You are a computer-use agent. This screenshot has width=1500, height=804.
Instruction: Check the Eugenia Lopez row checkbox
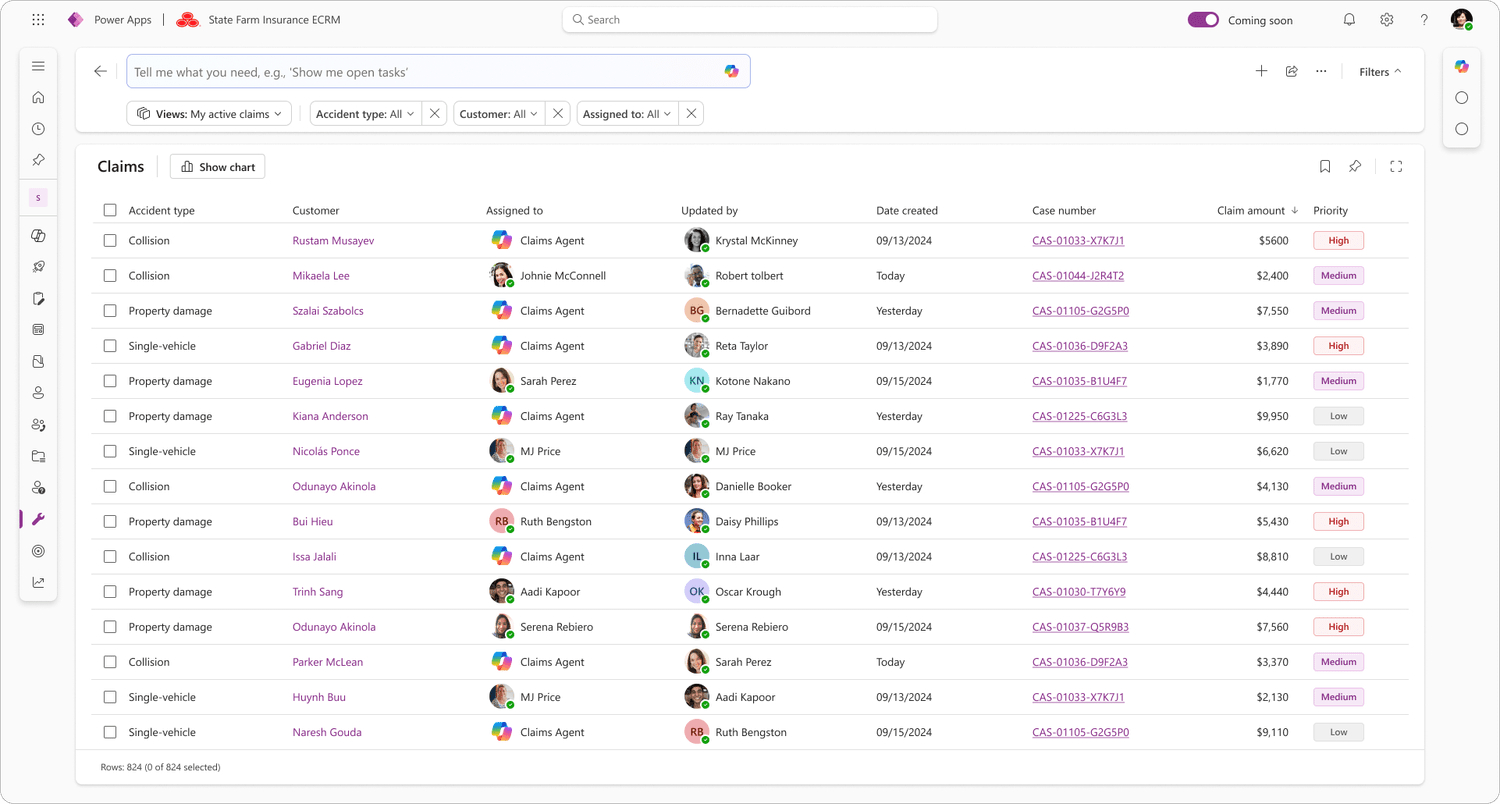[x=110, y=381]
